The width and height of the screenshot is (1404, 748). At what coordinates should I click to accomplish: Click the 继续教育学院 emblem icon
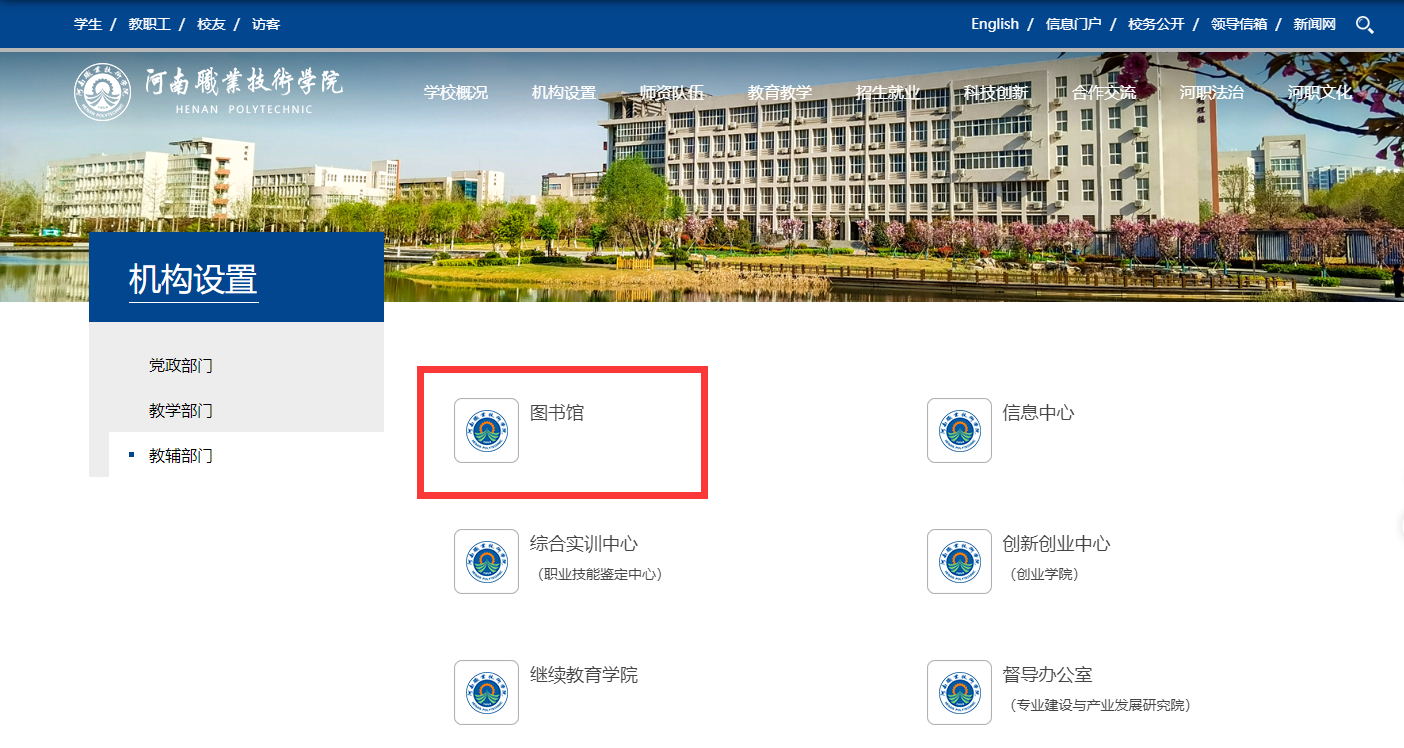click(486, 692)
